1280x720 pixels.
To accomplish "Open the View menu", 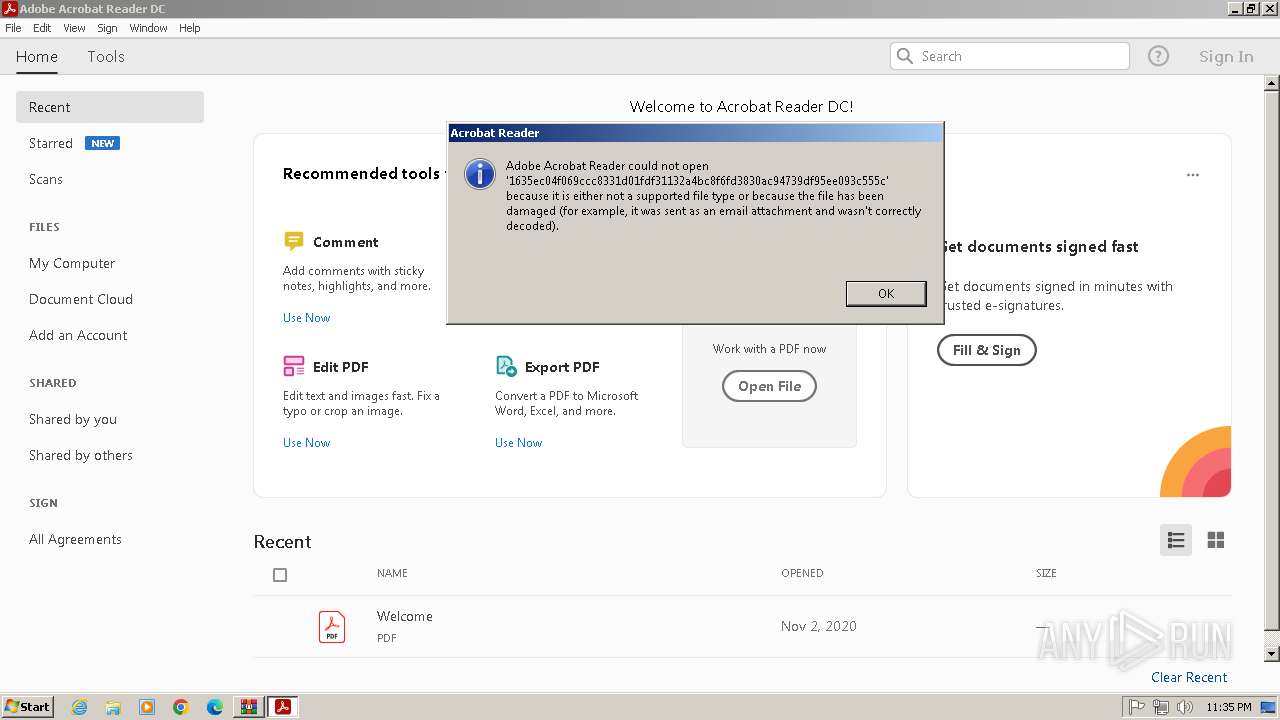I will click(x=75, y=28).
